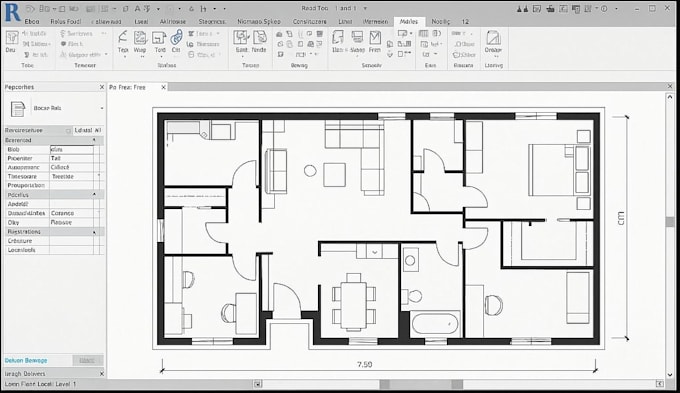Open the type selector dropdown beside Bocar Rals
Image resolution: width=680 pixels, height=393 pixels.
[x=101, y=108]
